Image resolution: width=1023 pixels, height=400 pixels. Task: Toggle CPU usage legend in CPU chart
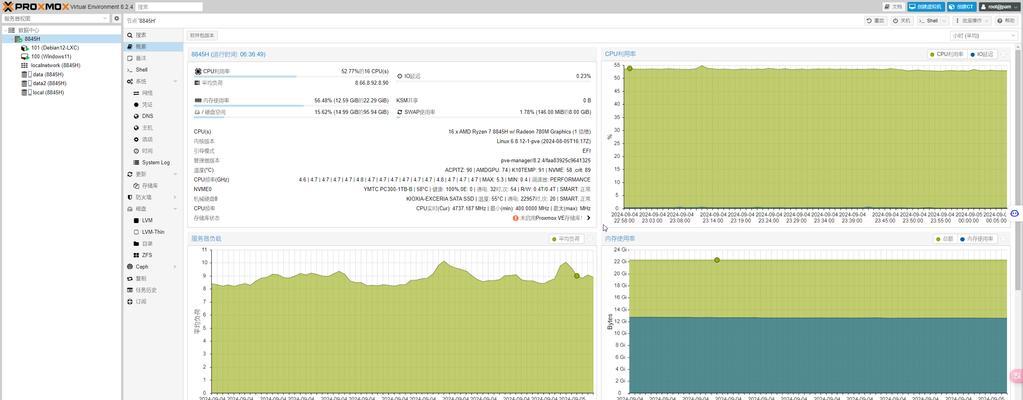[947, 55]
